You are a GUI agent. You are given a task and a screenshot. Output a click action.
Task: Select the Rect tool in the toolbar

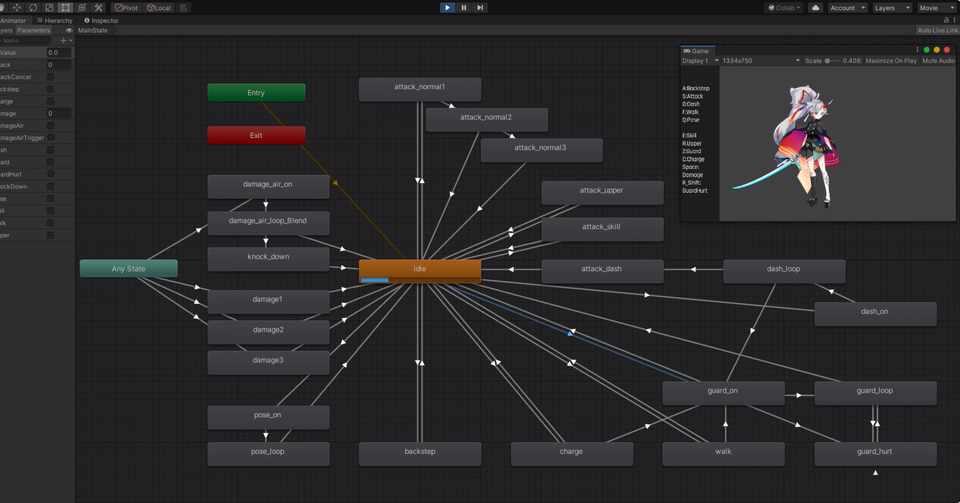66,8
